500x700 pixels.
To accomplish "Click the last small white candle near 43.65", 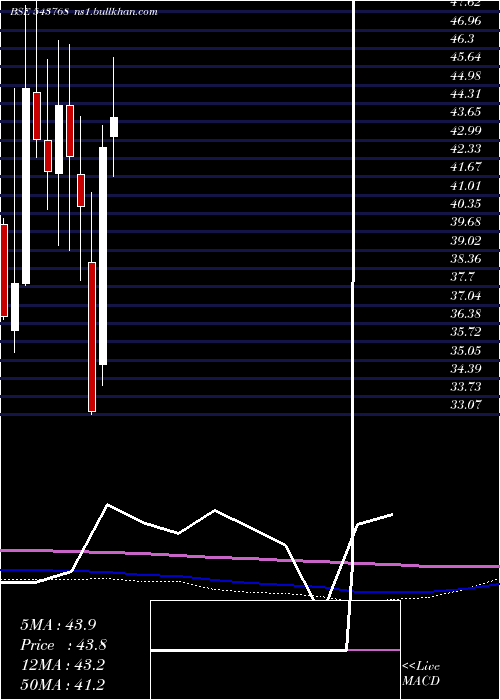I will [114, 127].
